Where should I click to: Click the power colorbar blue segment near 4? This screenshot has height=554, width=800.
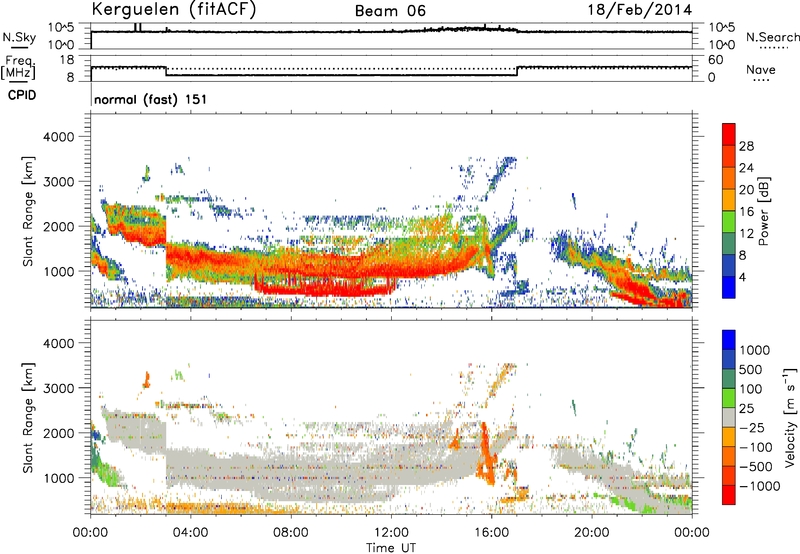[729, 287]
